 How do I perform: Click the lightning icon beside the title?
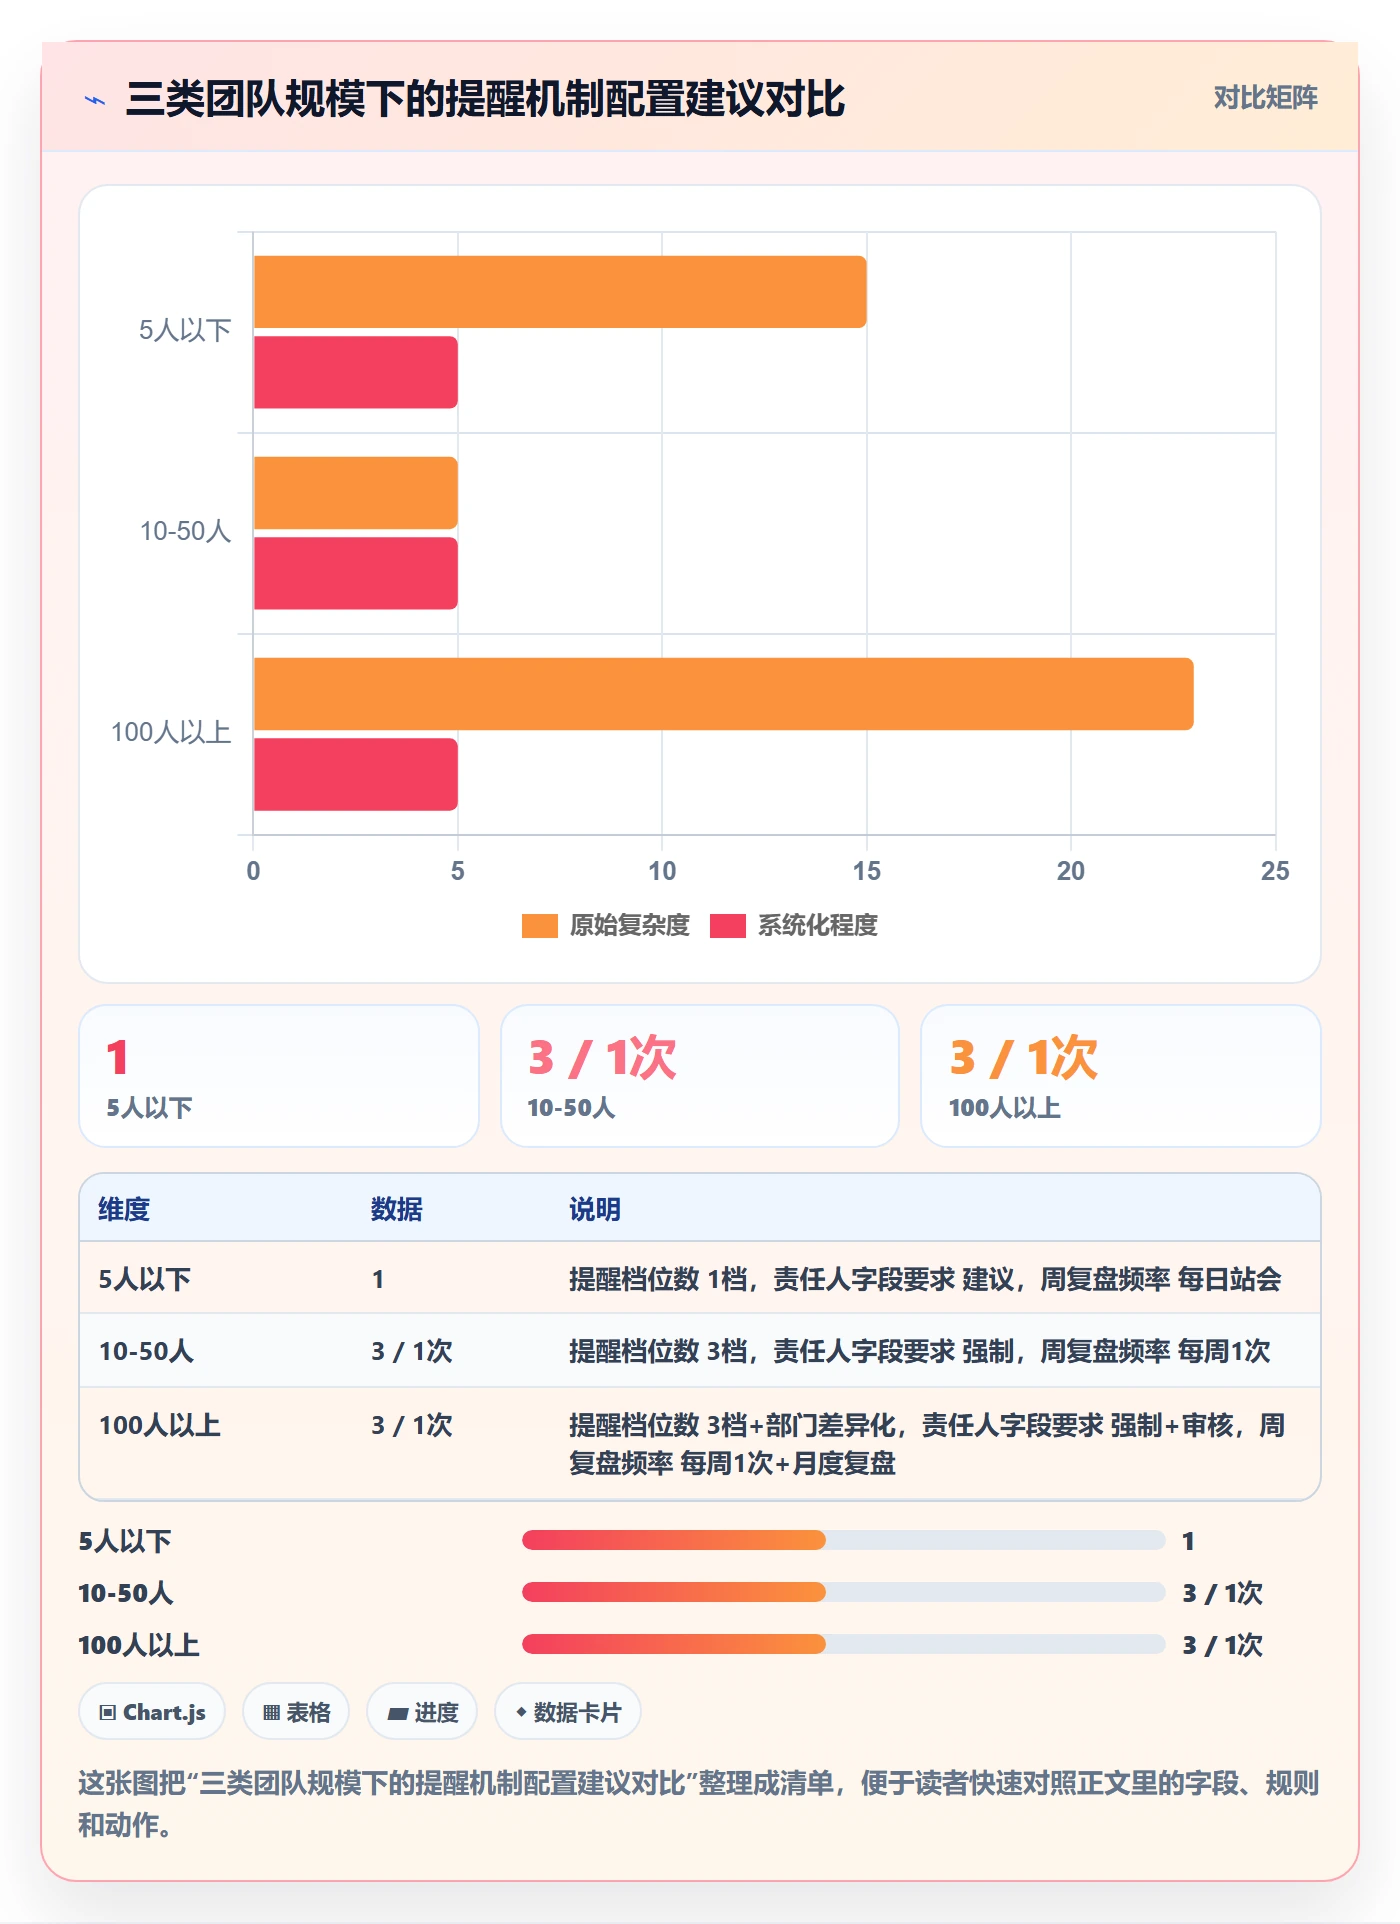click(x=95, y=100)
